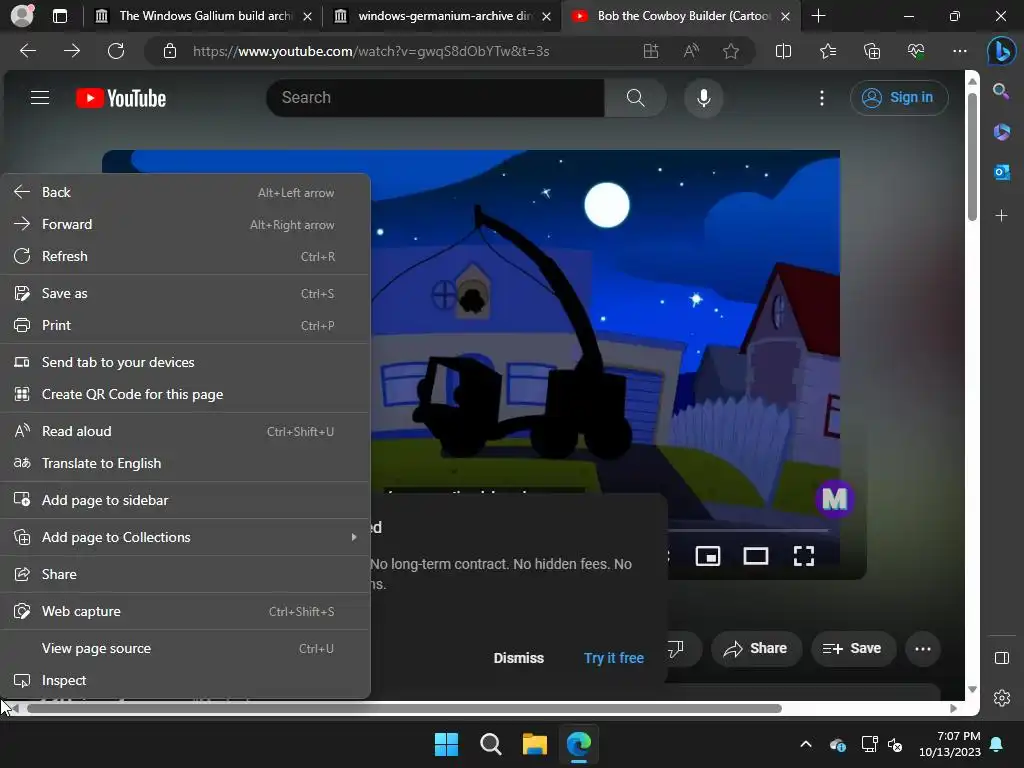Viewport: 1024px width, 768px height.
Task: Click the channel watermark M on video
Action: [x=835, y=500]
